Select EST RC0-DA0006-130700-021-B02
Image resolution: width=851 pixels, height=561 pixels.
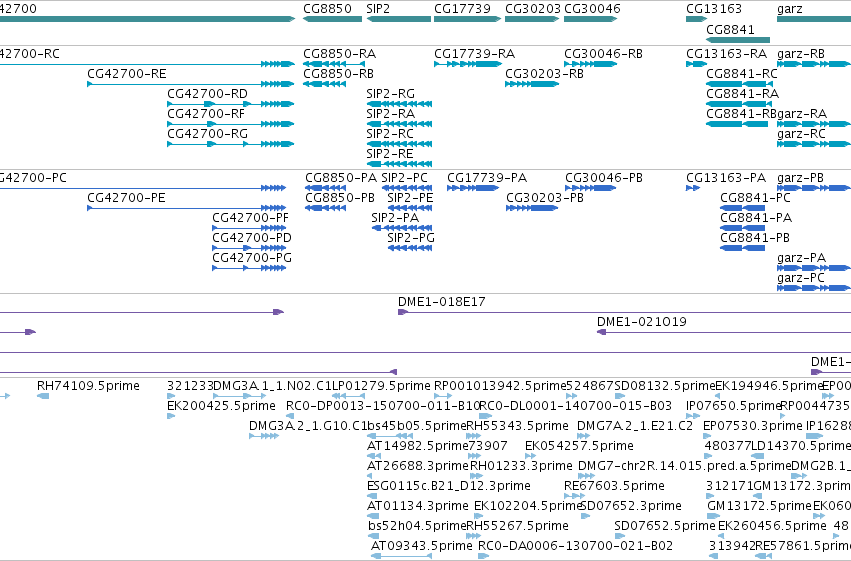point(484,557)
